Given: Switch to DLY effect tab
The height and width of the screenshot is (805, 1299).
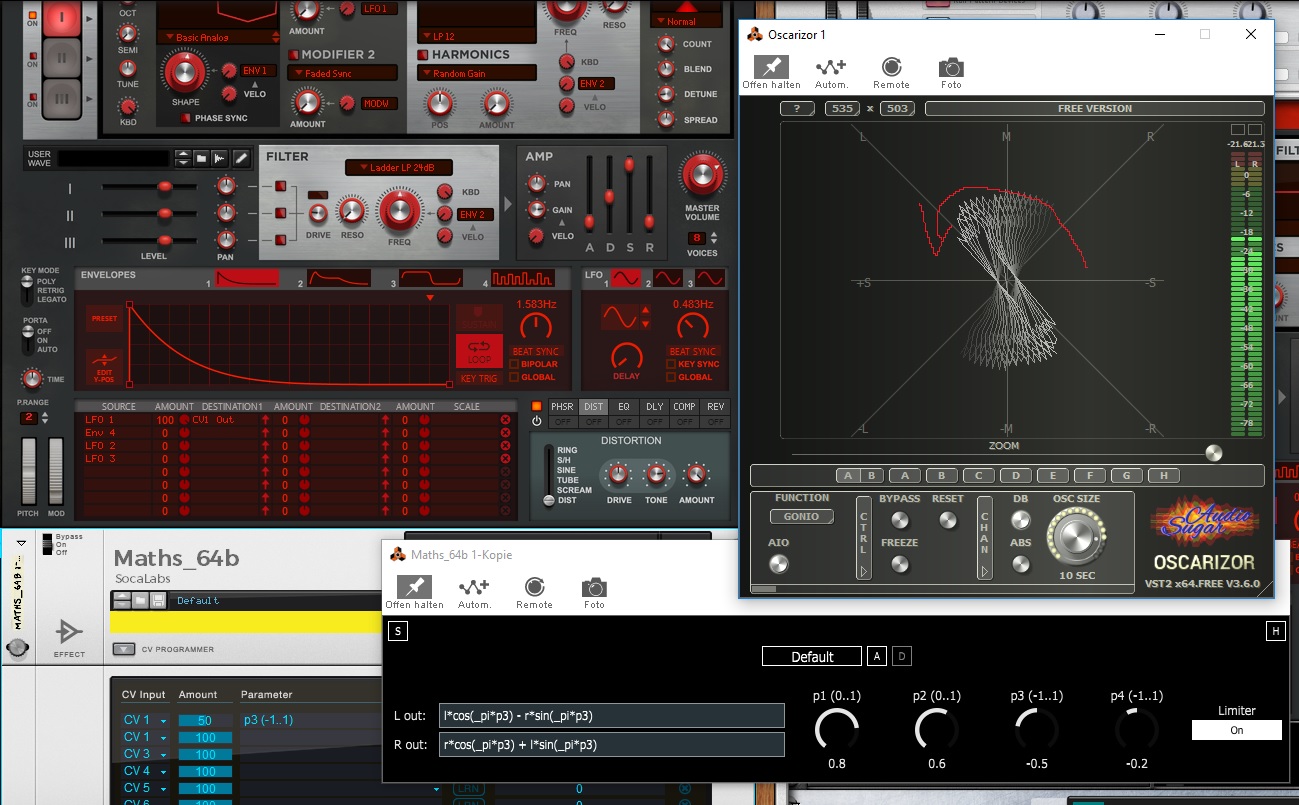Looking at the screenshot, I should (x=654, y=407).
